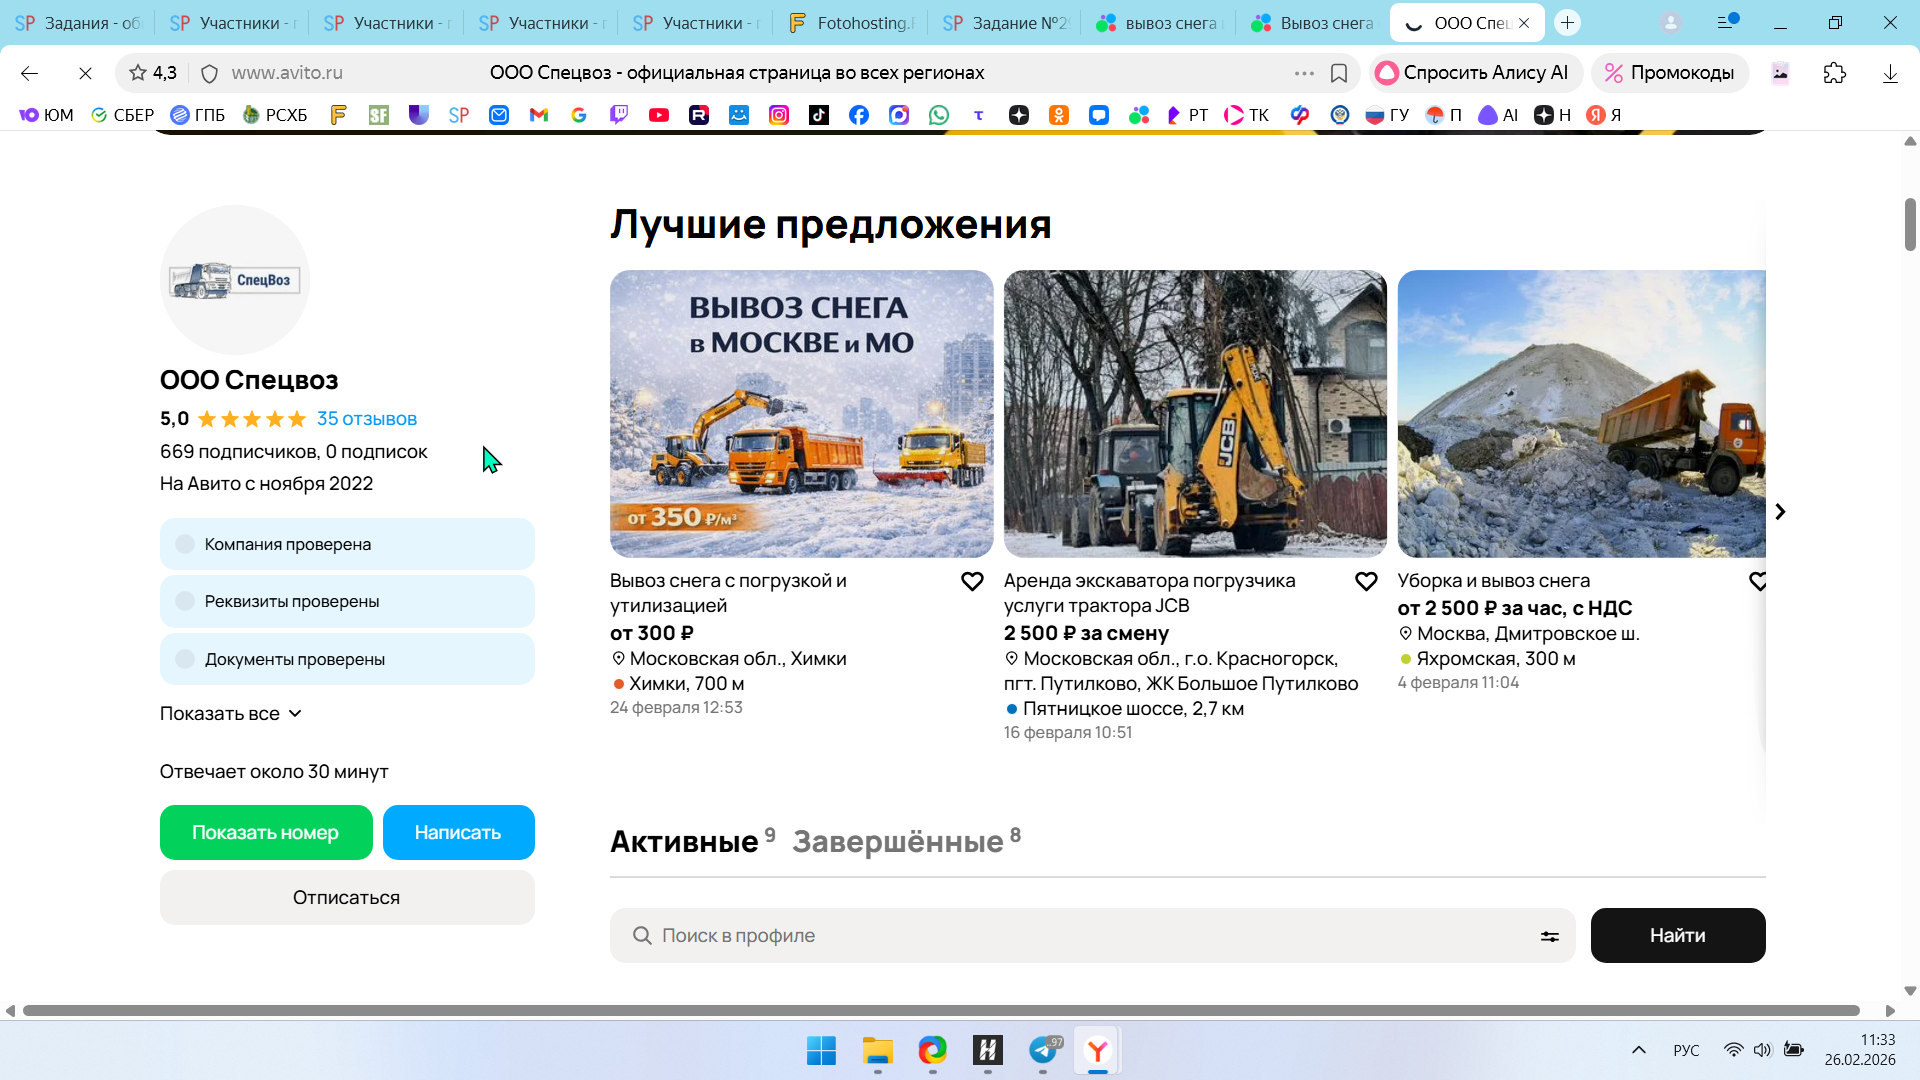The height and width of the screenshot is (1080, 1920).
Task: Click the horizontal page scrollbar
Action: (x=940, y=1011)
